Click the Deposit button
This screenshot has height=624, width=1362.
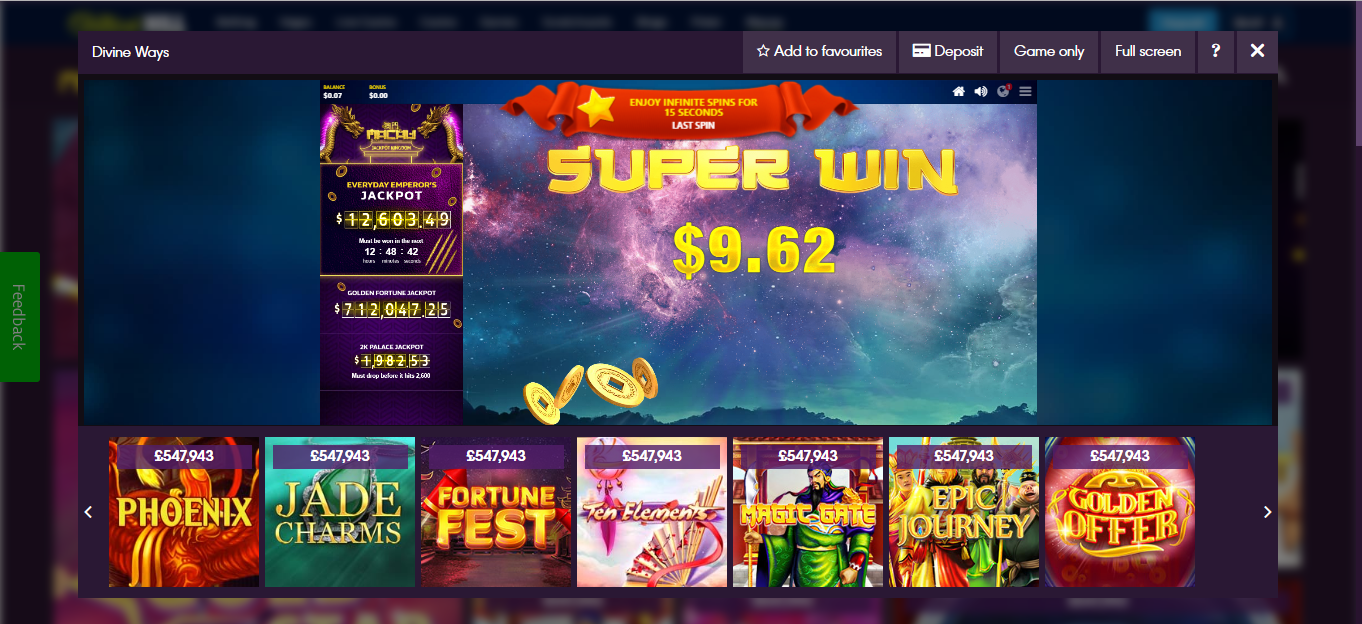[948, 51]
